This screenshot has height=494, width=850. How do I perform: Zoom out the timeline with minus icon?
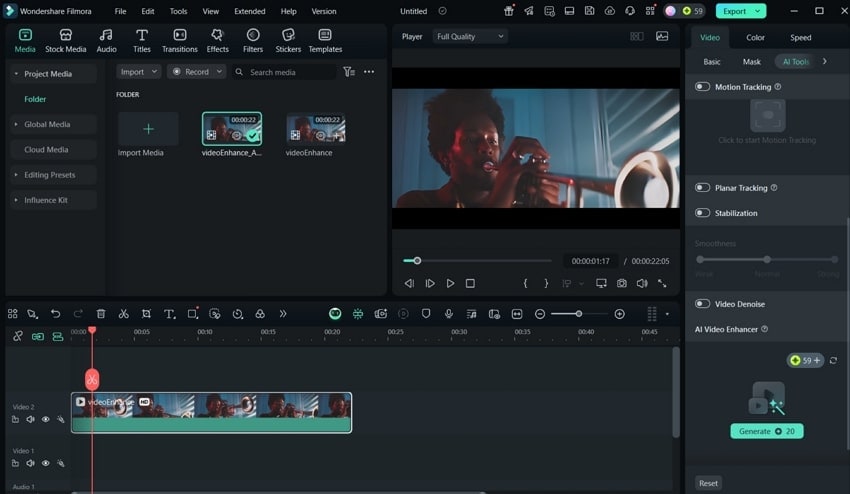click(539, 314)
